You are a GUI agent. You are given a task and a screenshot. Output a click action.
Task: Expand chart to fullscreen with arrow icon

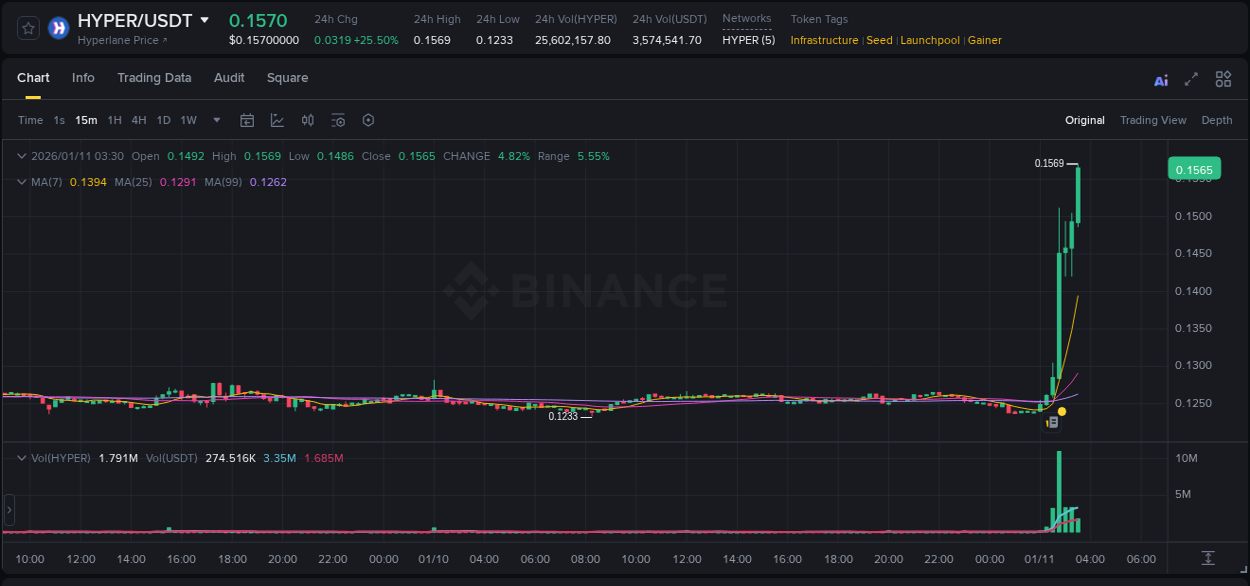coord(1190,78)
